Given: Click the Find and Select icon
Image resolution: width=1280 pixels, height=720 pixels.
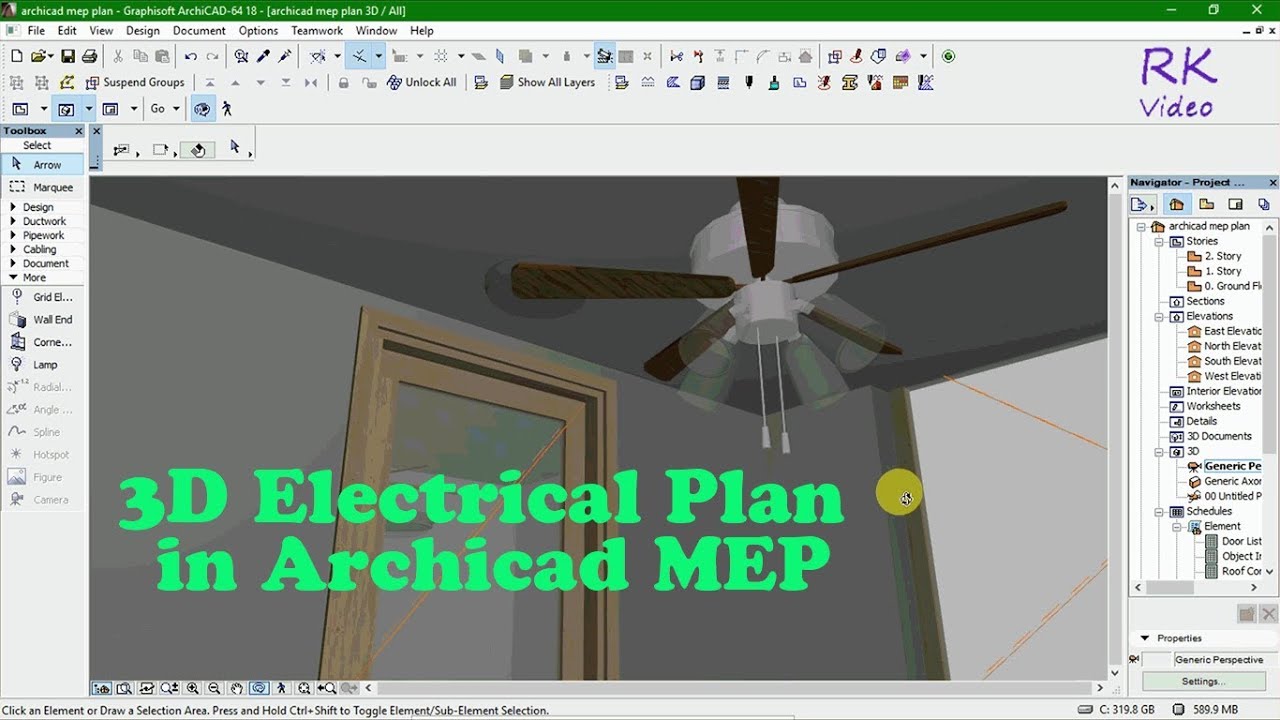Looking at the screenshot, I should pos(241,57).
